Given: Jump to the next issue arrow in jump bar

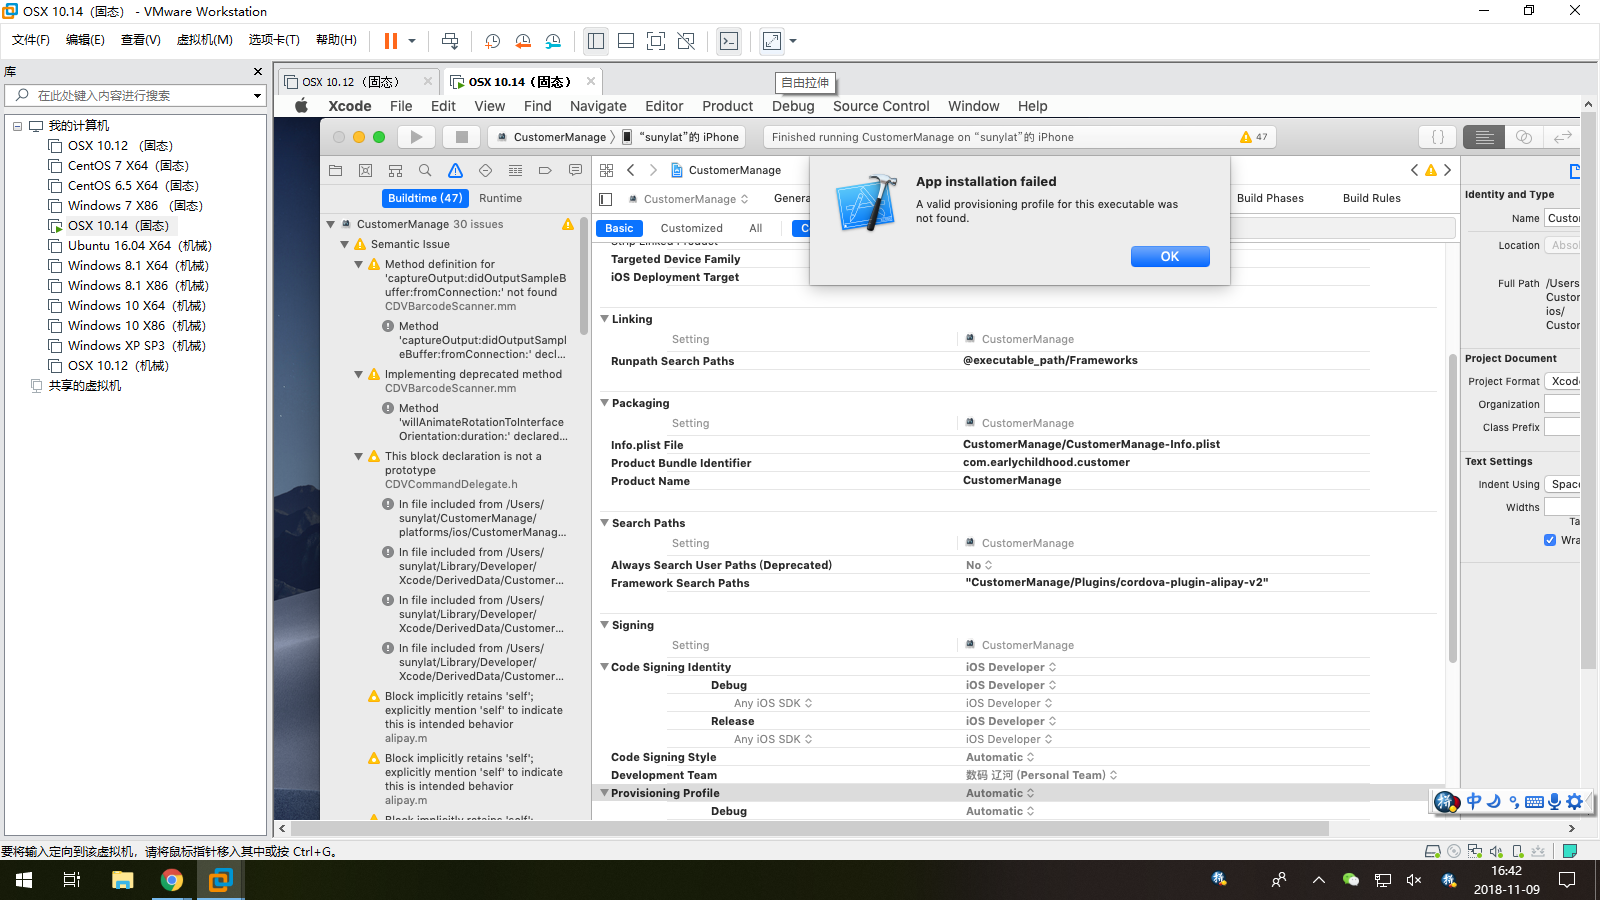Looking at the screenshot, I should (x=1447, y=170).
